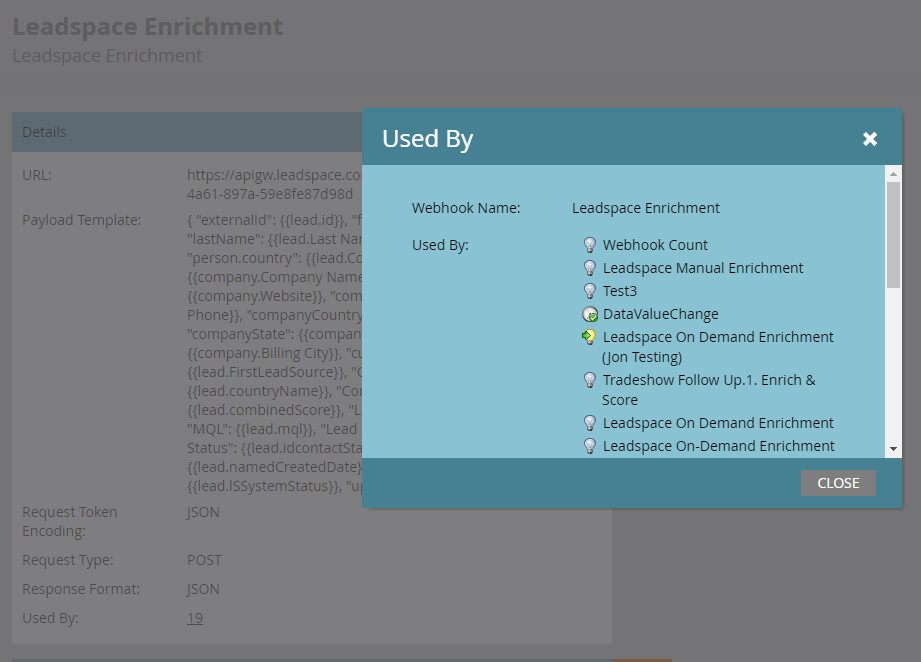
Task: Click the Request Type value POST
Action: 204,560
